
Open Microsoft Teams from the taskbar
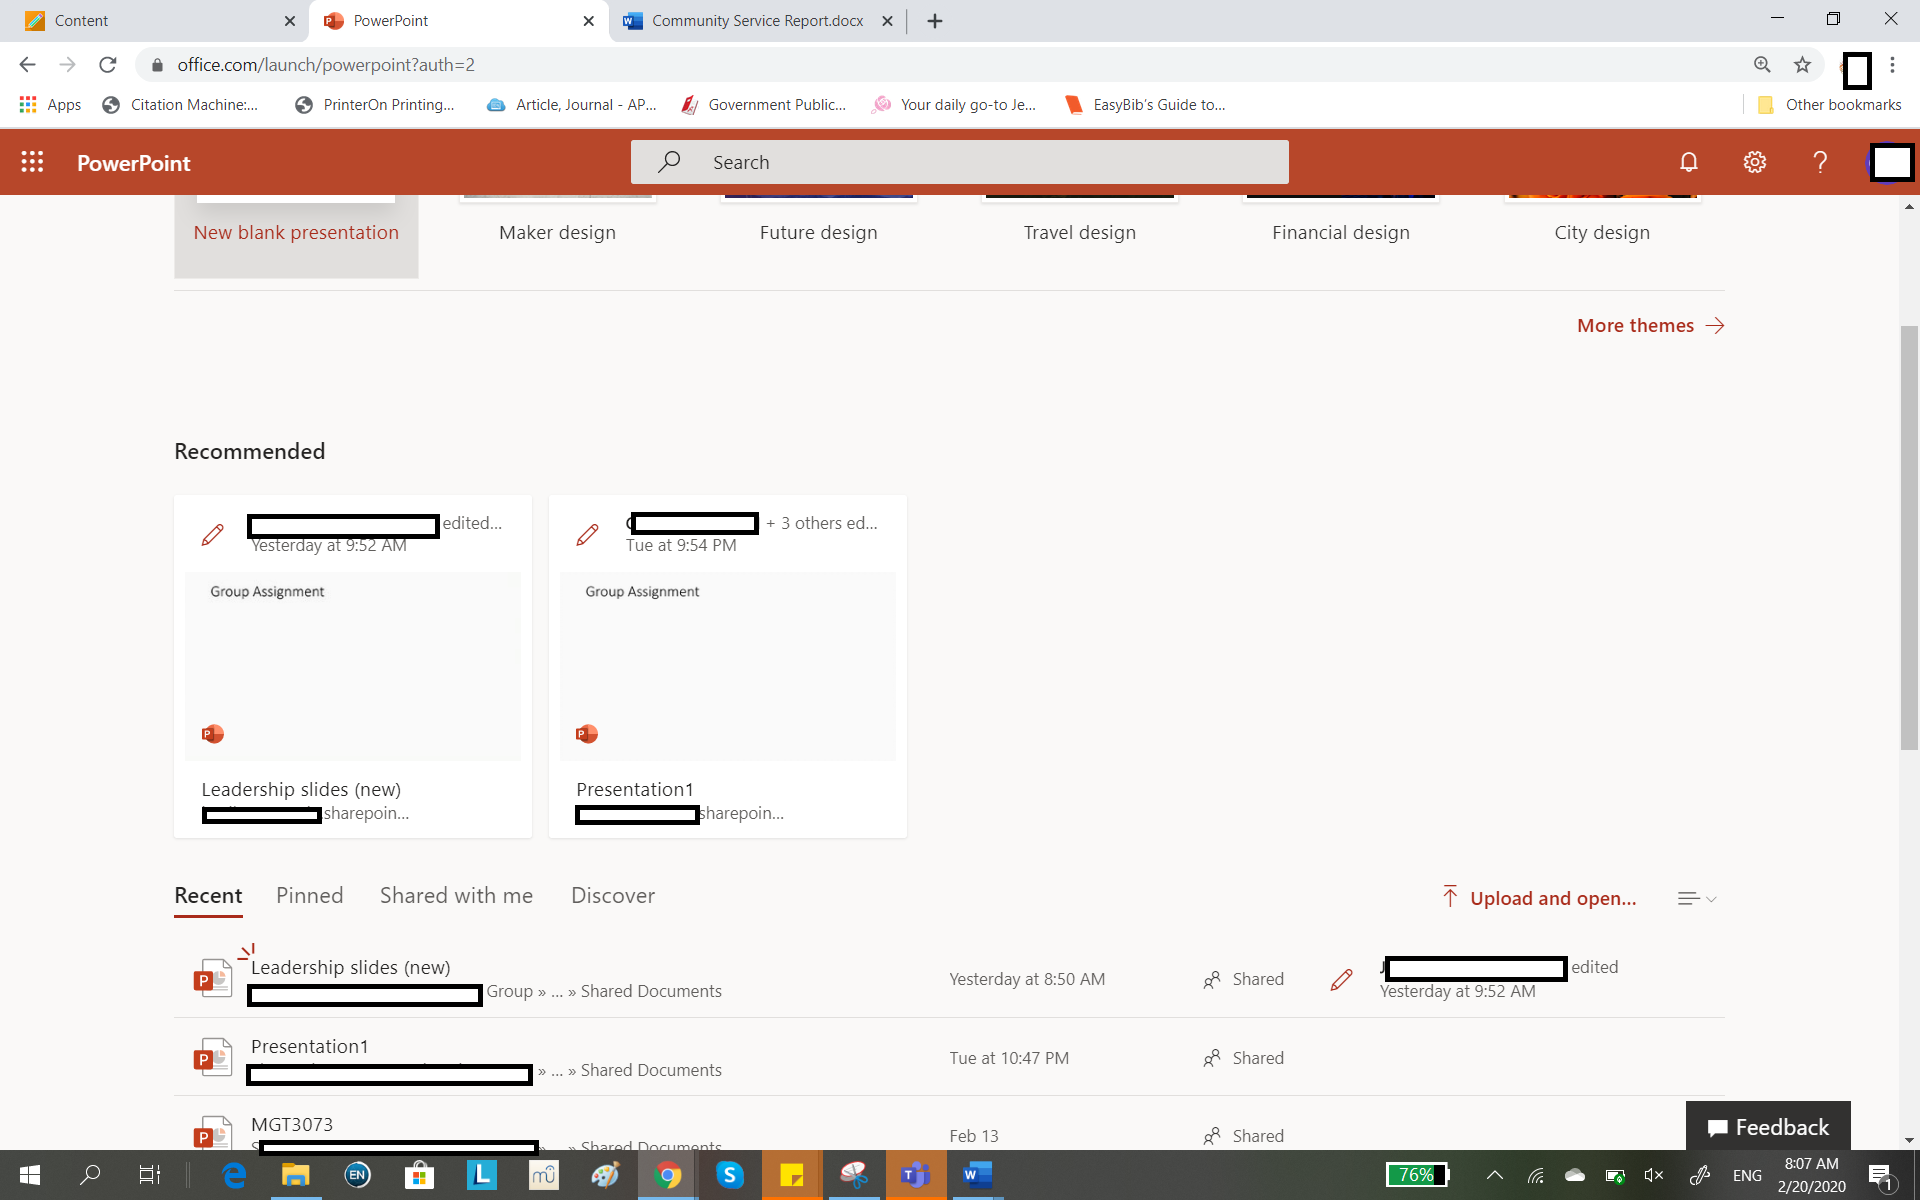pos(915,1175)
